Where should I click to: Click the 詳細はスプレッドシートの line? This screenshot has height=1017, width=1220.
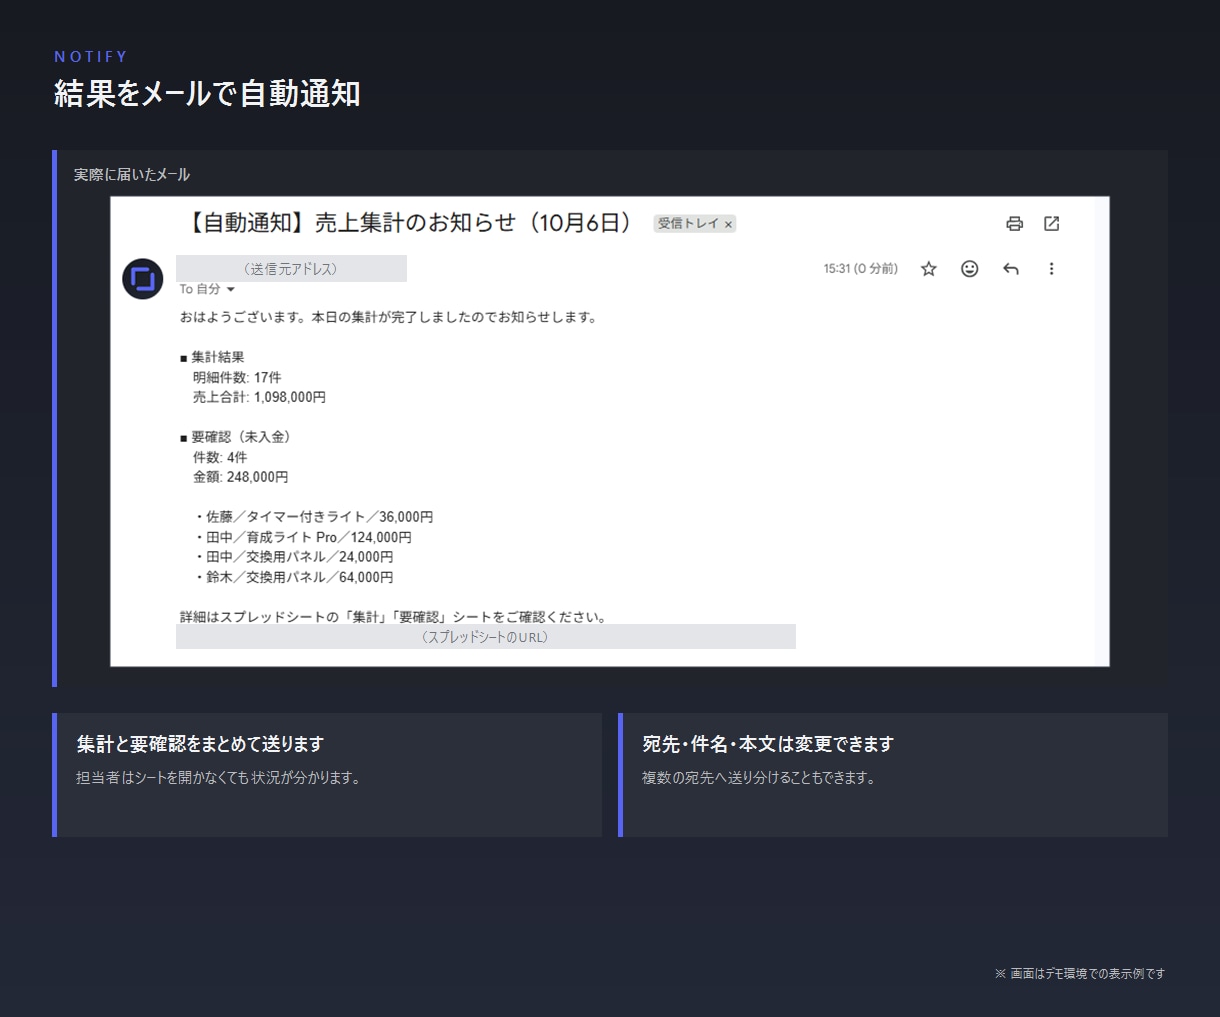[393, 617]
